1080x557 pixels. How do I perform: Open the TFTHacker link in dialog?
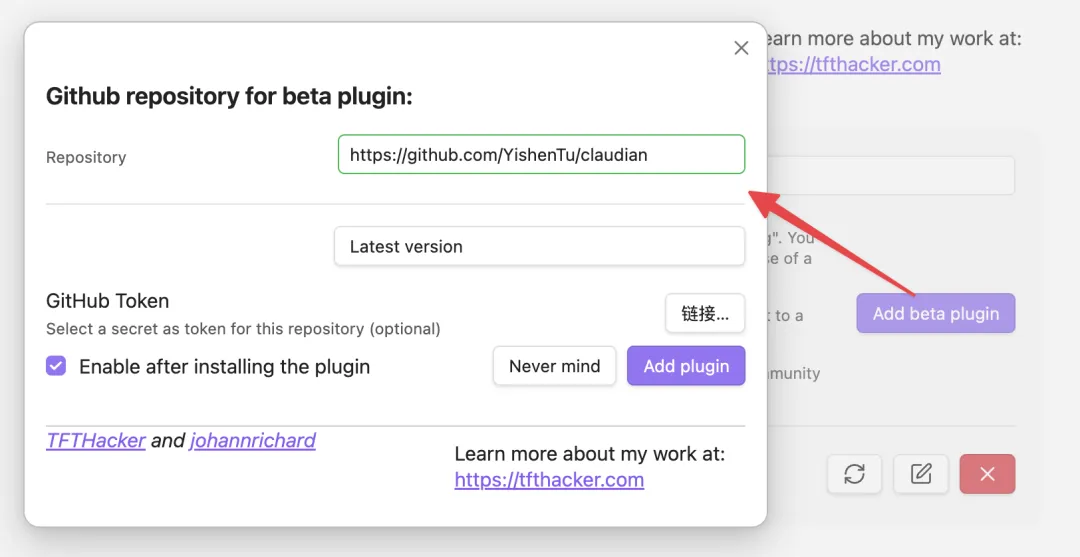[96, 441]
